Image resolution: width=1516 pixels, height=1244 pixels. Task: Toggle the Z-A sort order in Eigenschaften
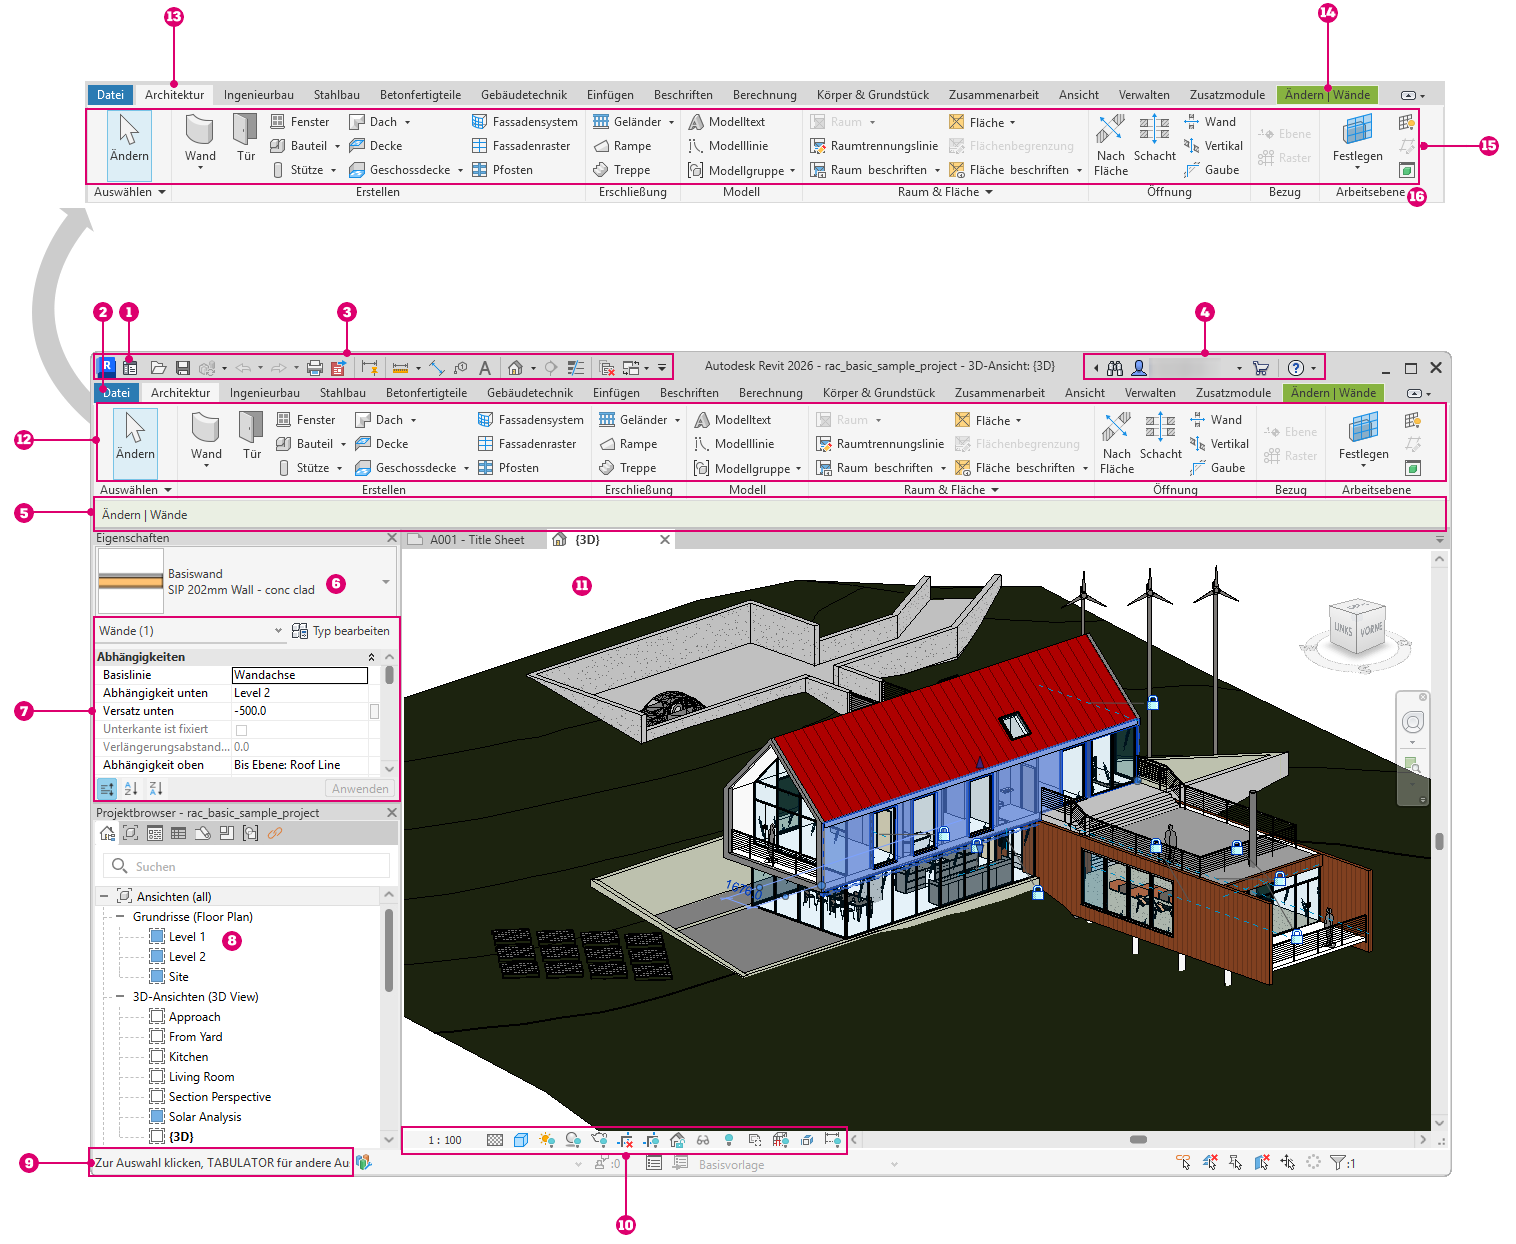point(155,789)
